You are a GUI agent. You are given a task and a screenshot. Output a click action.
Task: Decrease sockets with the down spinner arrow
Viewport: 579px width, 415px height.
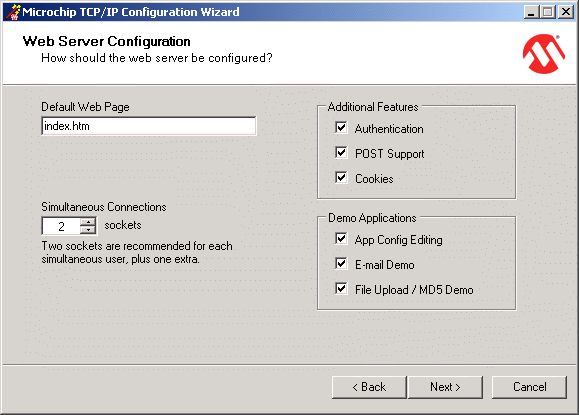88,230
